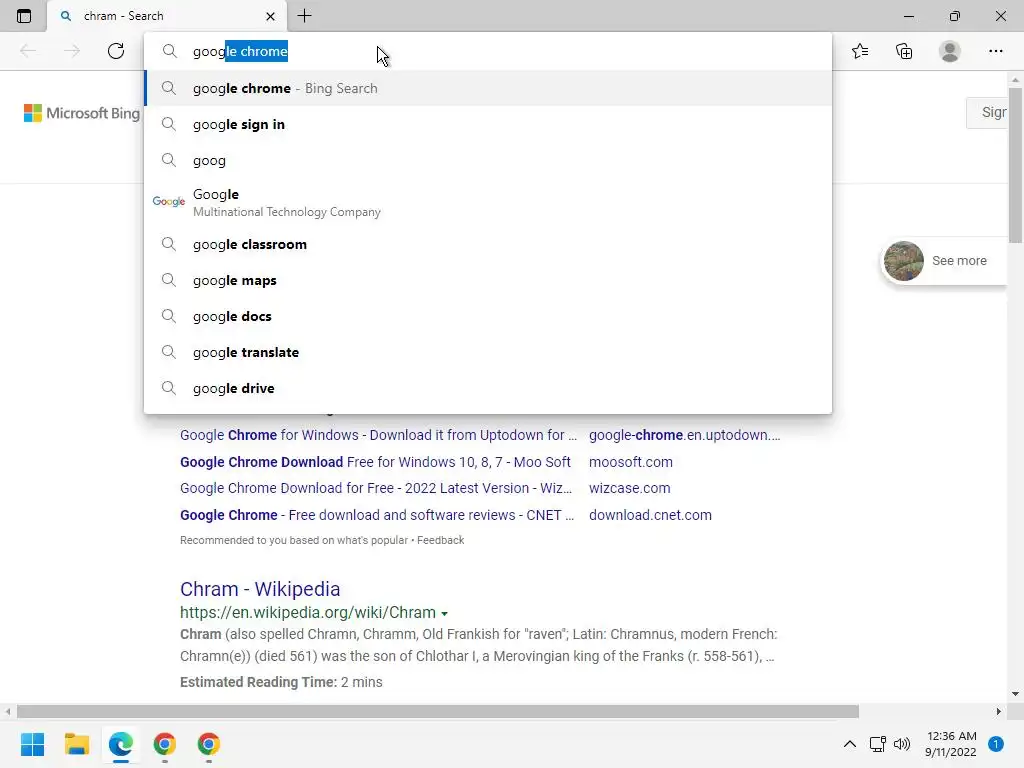This screenshot has height=768, width=1024.
Task: Go back using the back arrow
Action: tap(28, 51)
